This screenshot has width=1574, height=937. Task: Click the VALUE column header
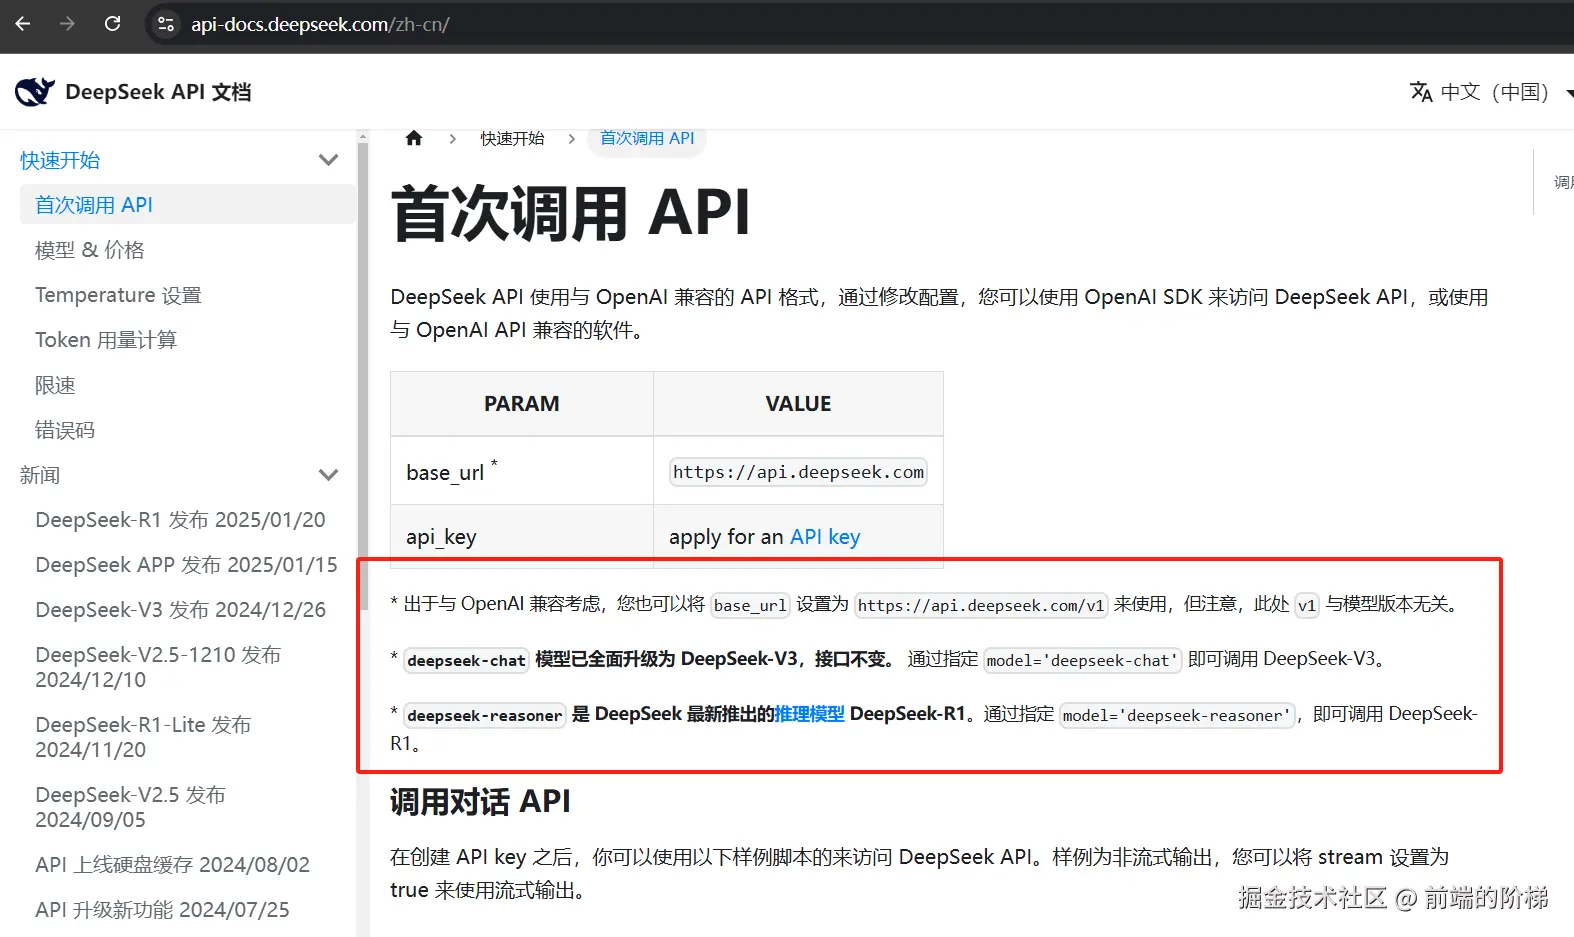(798, 404)
